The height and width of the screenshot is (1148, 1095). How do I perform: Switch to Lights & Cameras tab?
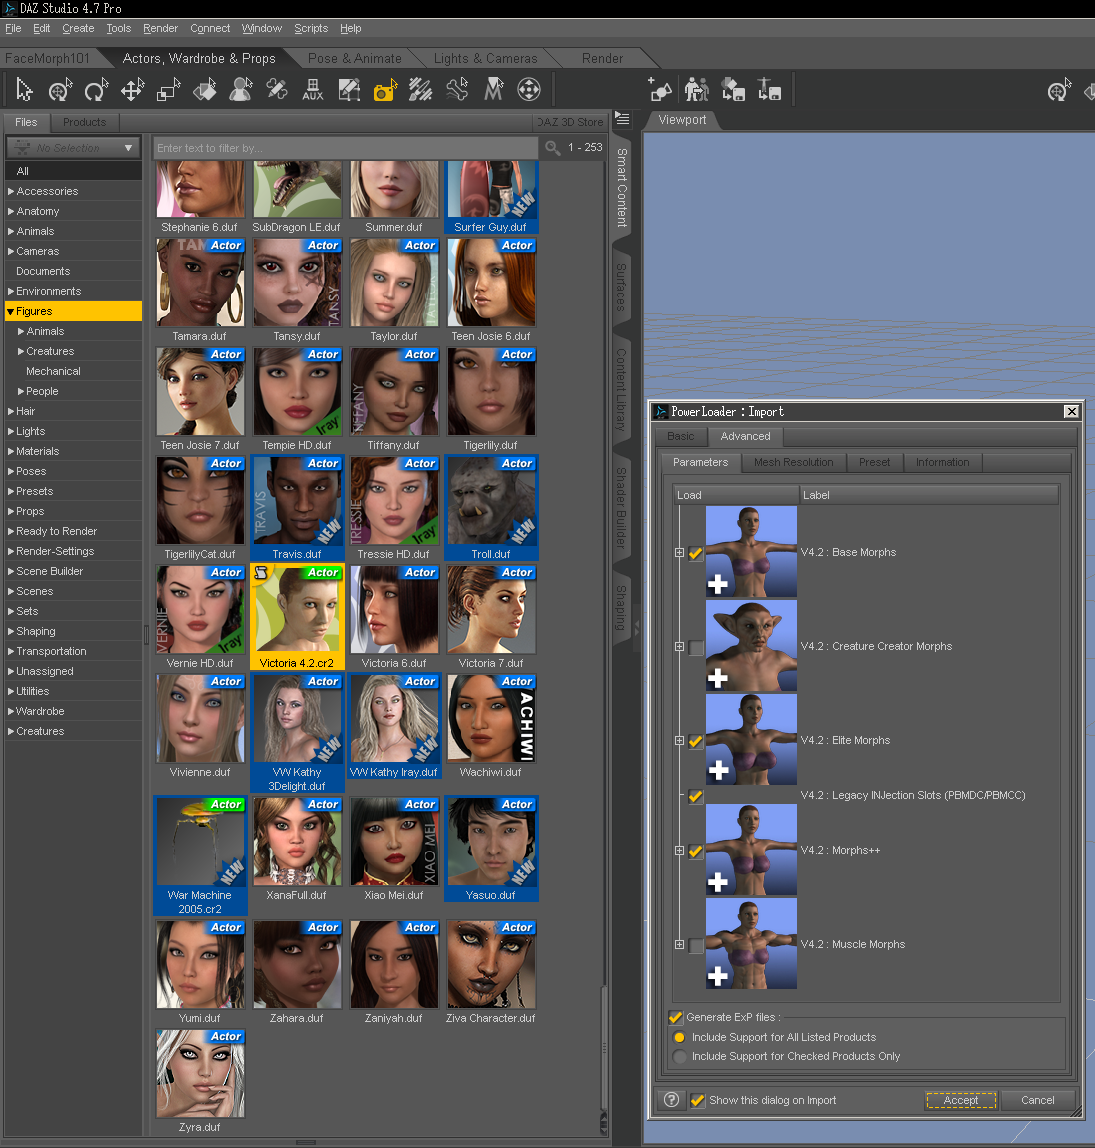[485, 58]
